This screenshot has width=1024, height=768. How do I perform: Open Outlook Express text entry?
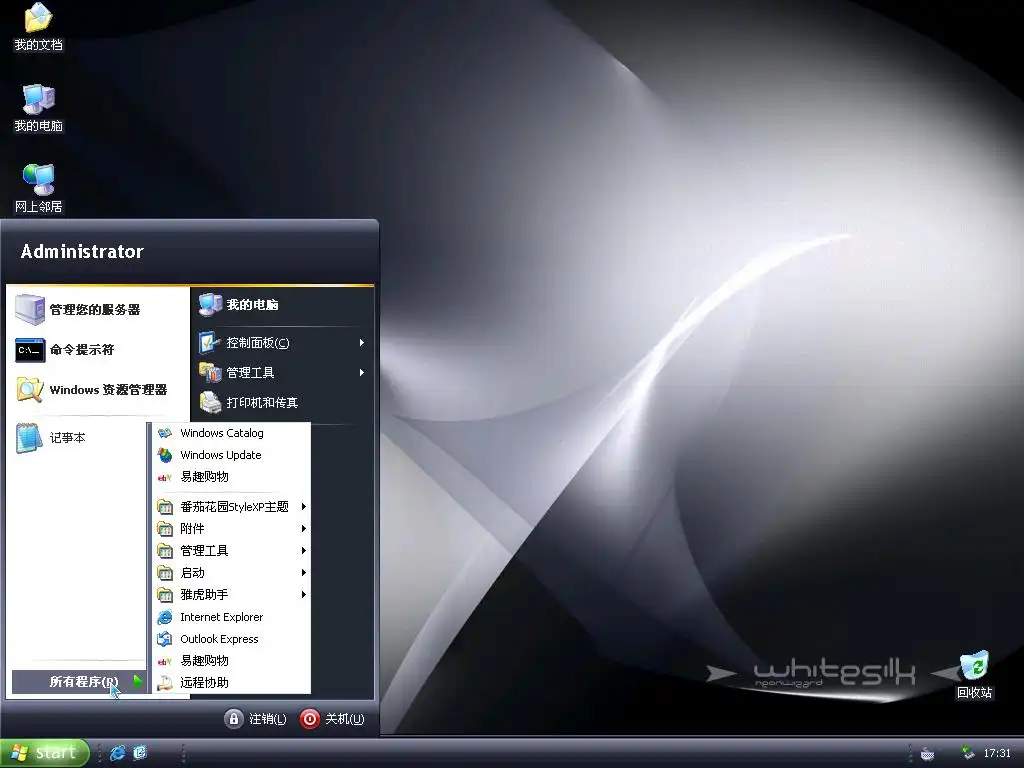pyautogui.click(x=219, y=639)
